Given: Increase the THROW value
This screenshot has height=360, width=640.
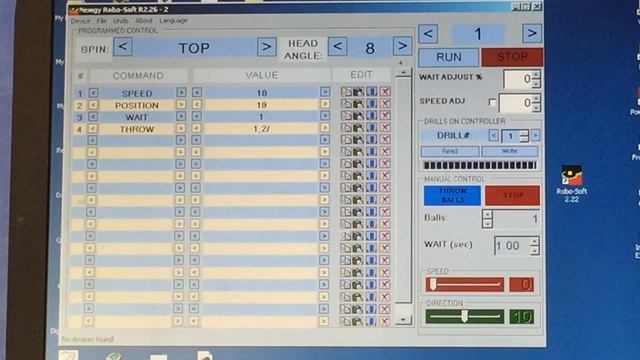Looking at the screenshot, I should pos(325,128).
